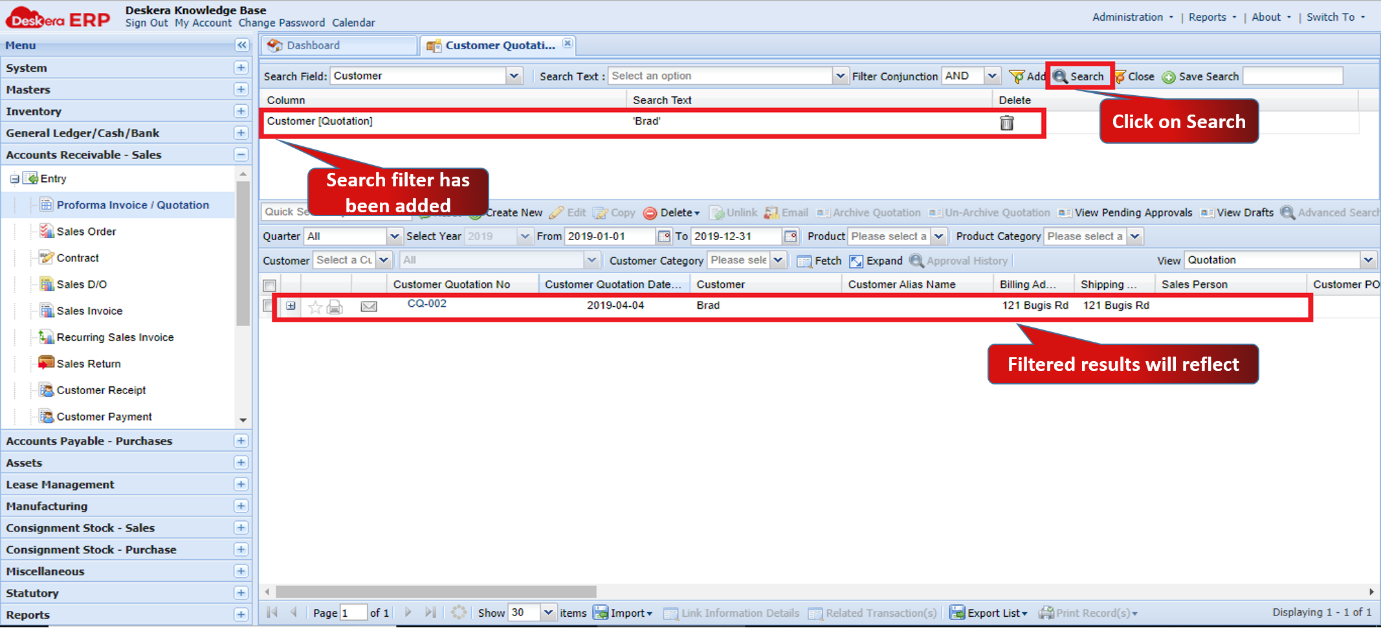Open the Show items-per-page dropdown
The image size is (1381, 631).
[x=548, y=612]
